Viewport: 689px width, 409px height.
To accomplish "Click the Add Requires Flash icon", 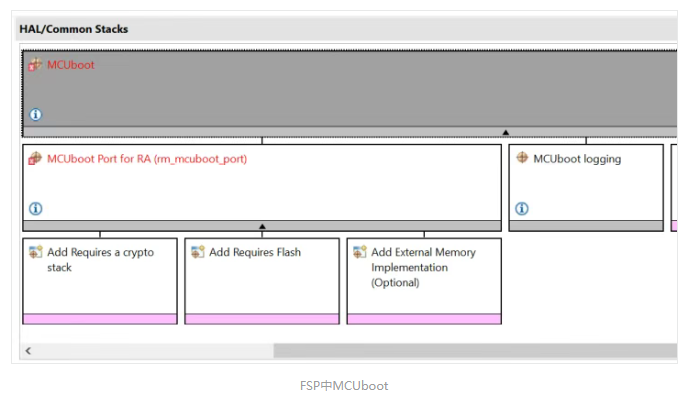I will [198, 252].
